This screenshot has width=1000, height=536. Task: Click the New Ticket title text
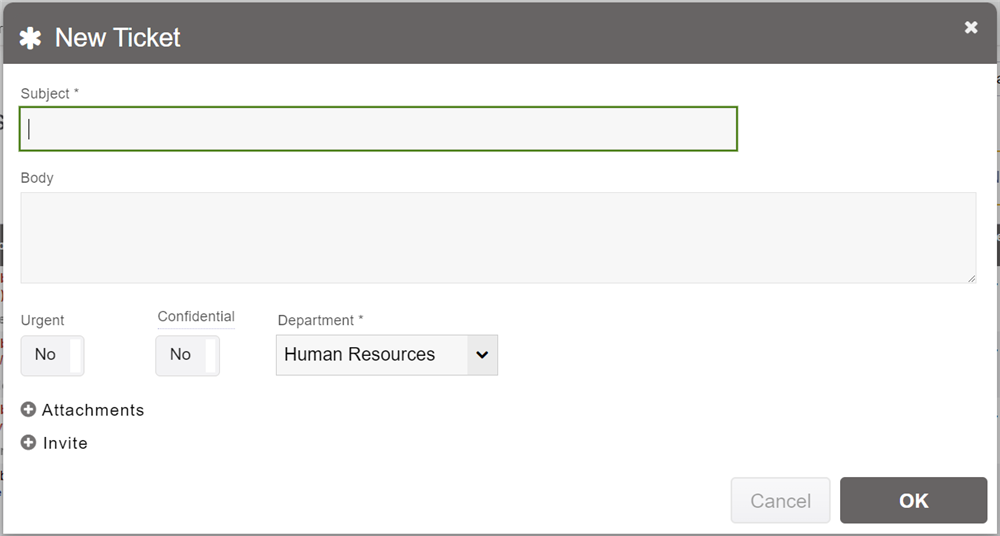click(x=118, y=38)
